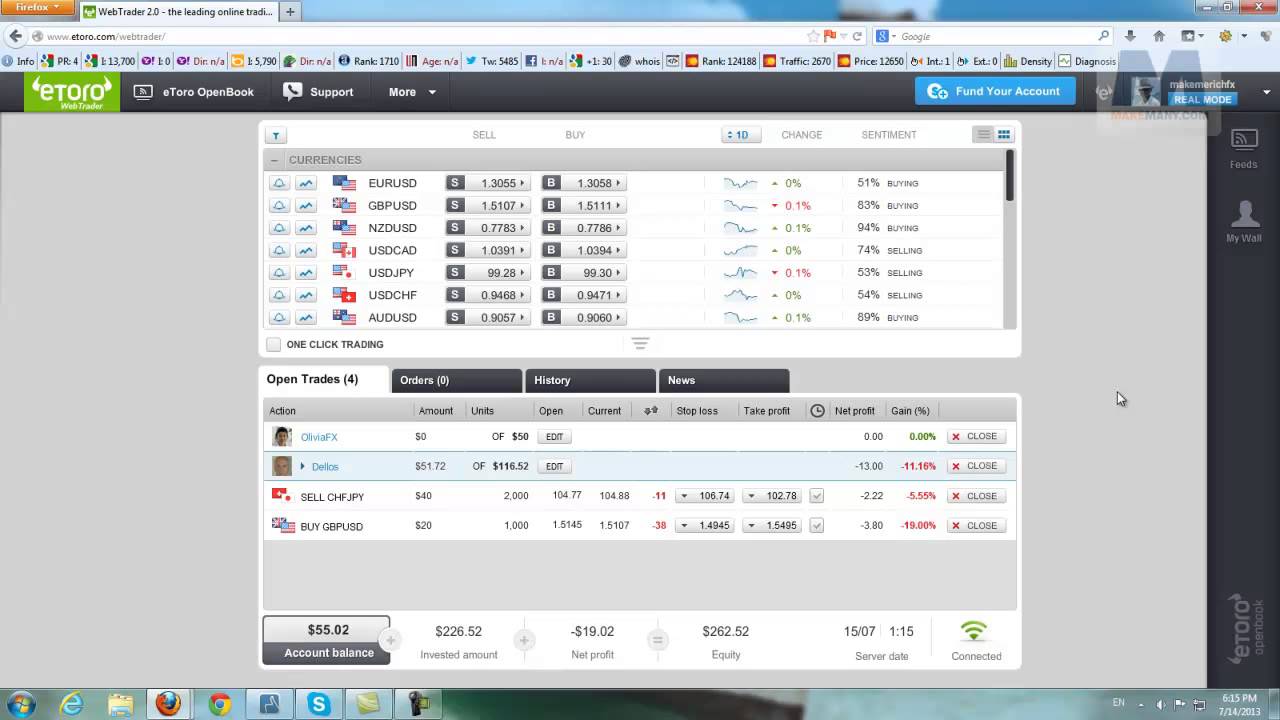This screenshot has height=720, width=1280.
Task: Enable One Click Trading checkbox
Action: pyautogui.click(x=273, y=344)
